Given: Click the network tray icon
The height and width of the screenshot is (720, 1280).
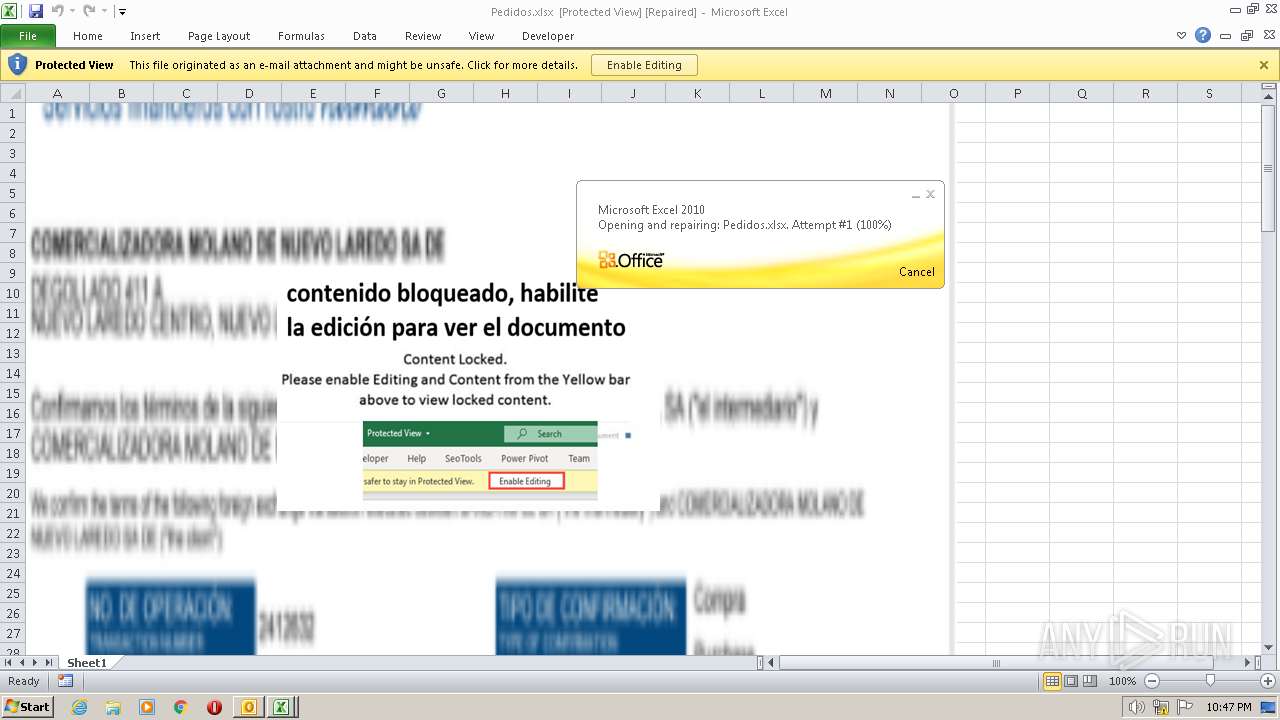Looking at the screenshot, I should coord(1161,707).
